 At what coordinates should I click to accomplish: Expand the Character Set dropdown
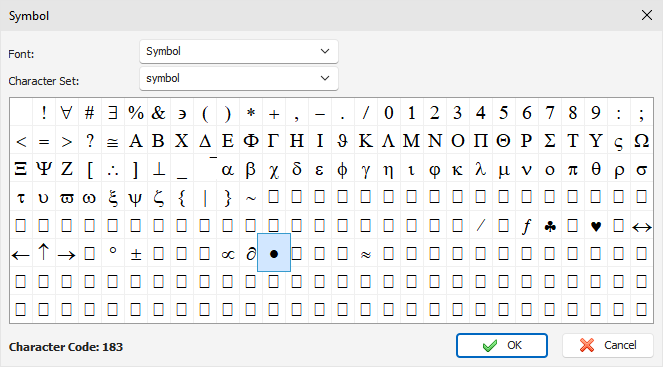pos(239,79)
